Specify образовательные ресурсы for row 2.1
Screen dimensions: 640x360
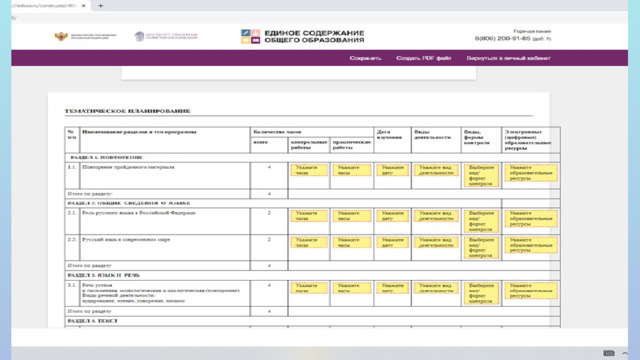531,219
